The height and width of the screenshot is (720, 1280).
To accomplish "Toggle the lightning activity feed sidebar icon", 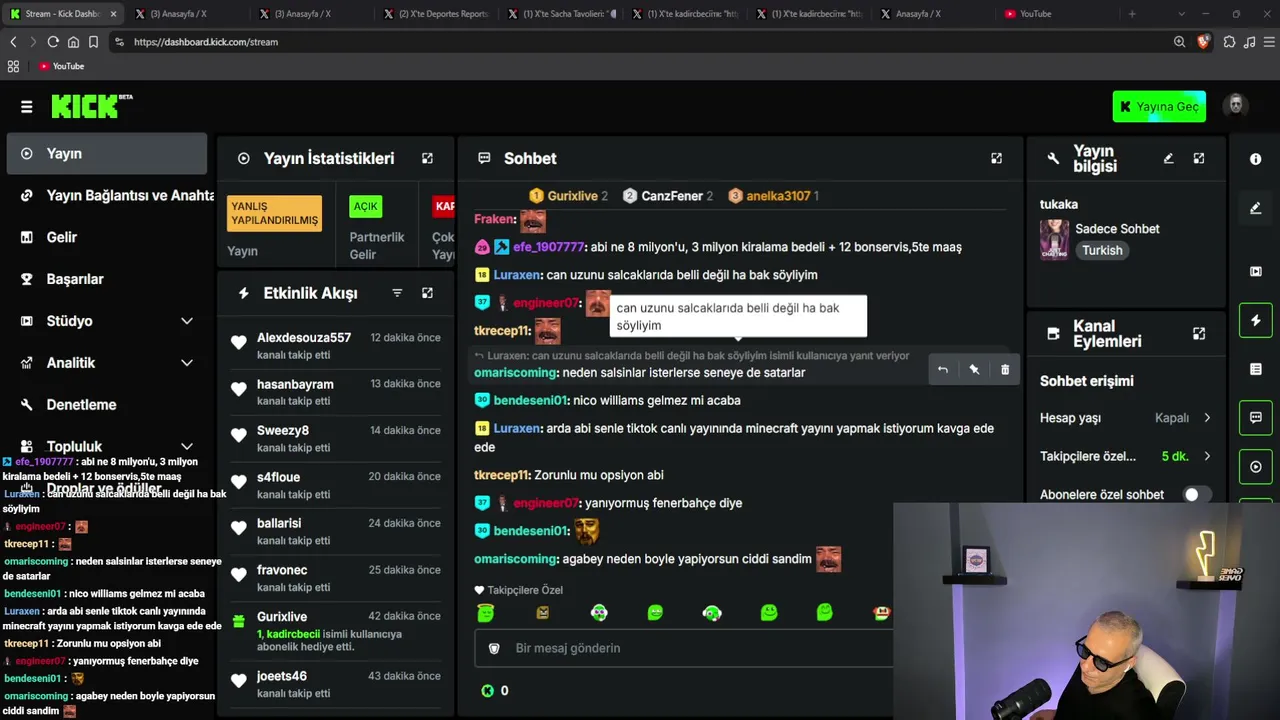I will 1256,320.
